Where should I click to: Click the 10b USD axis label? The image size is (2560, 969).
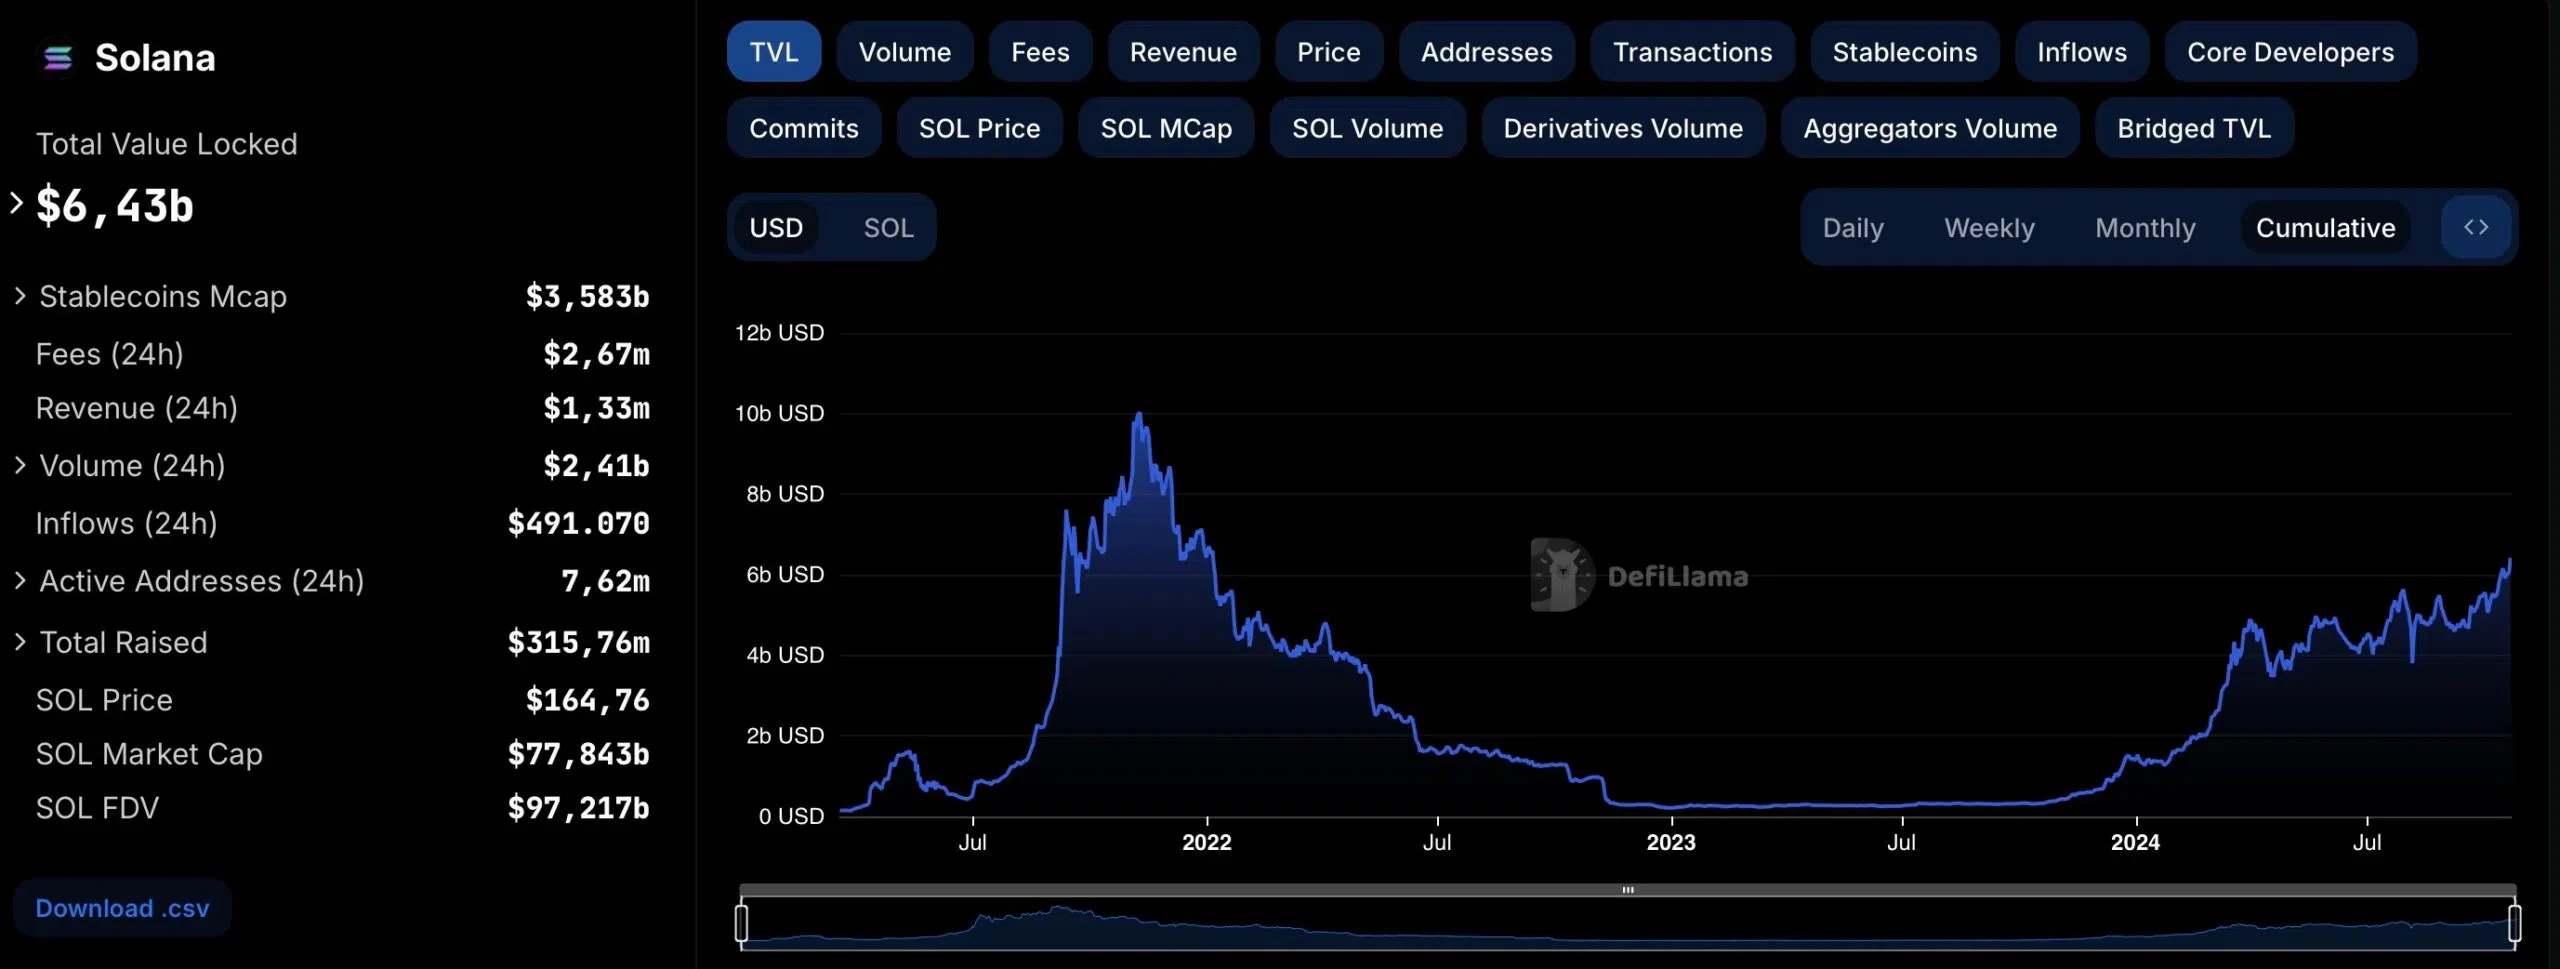coord(779,413)
